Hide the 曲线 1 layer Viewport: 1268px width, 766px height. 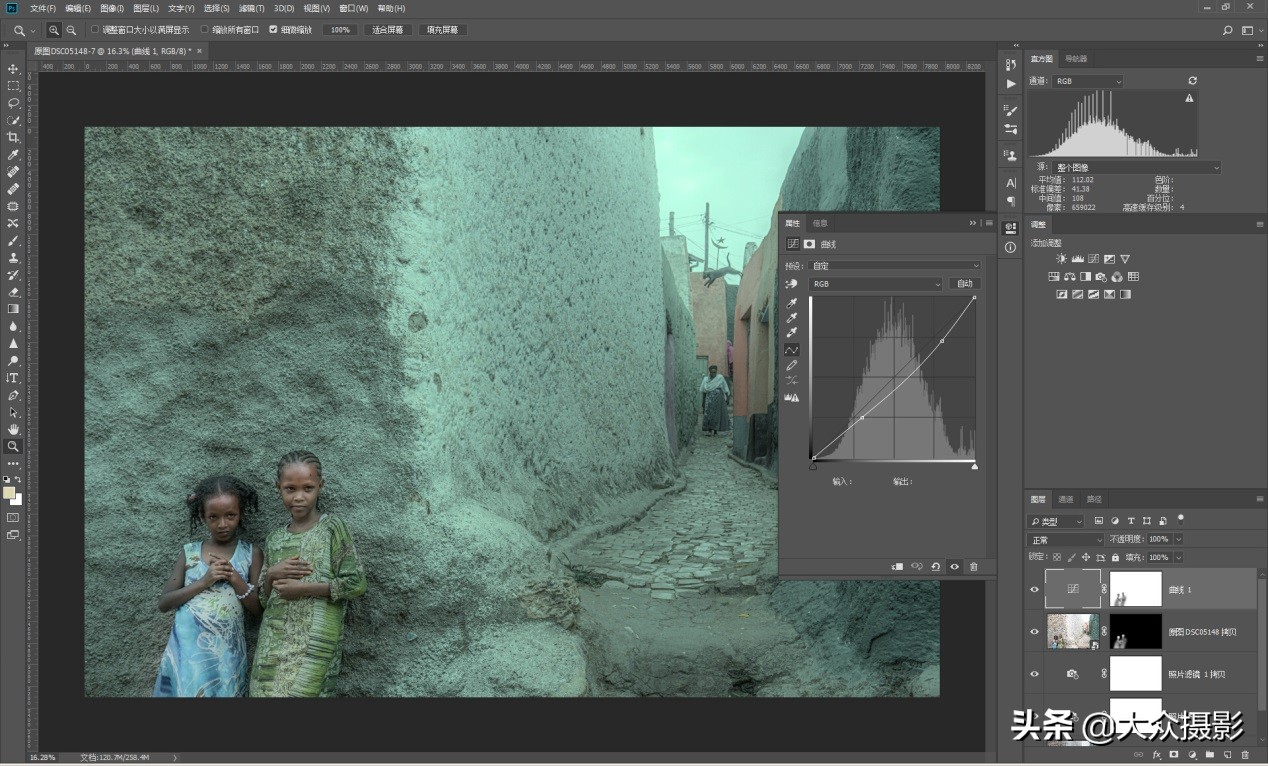coord(1035,590)
